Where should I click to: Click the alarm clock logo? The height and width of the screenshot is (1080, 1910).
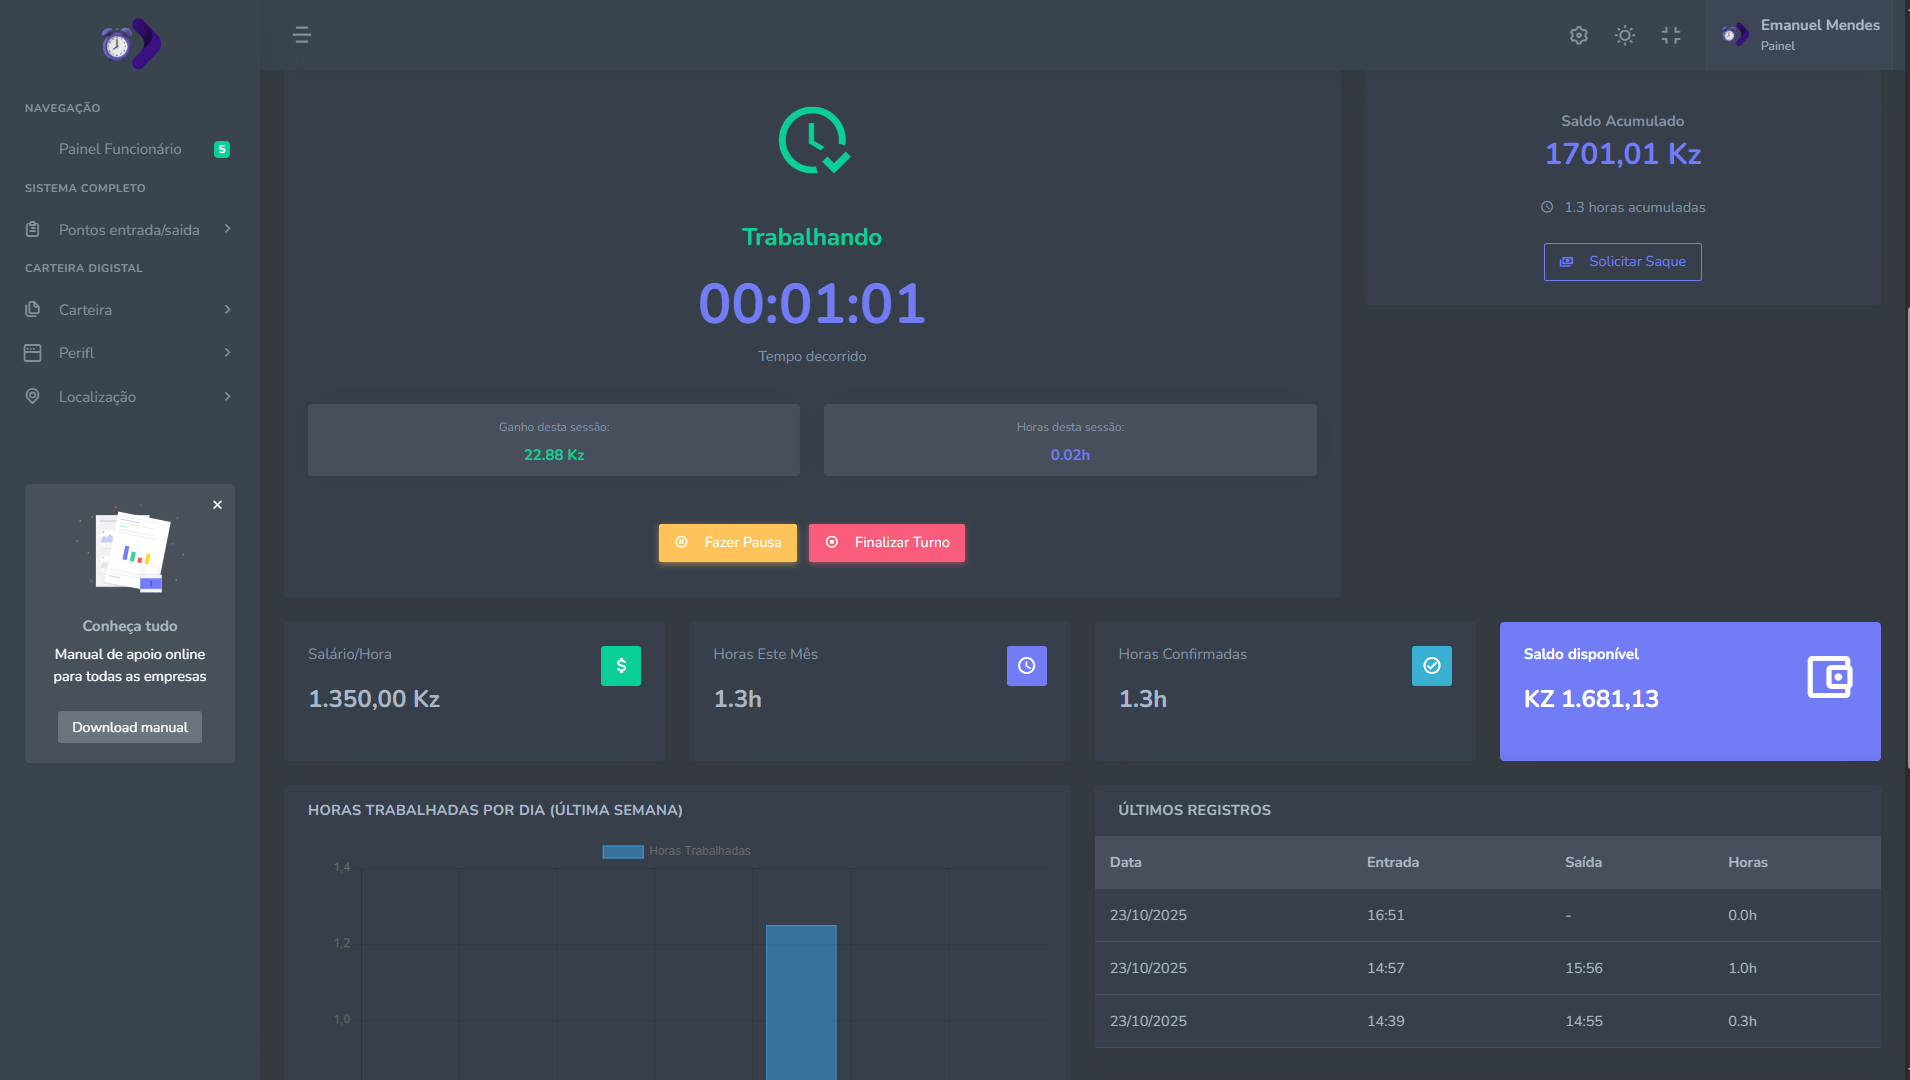(x=130, y=44)
